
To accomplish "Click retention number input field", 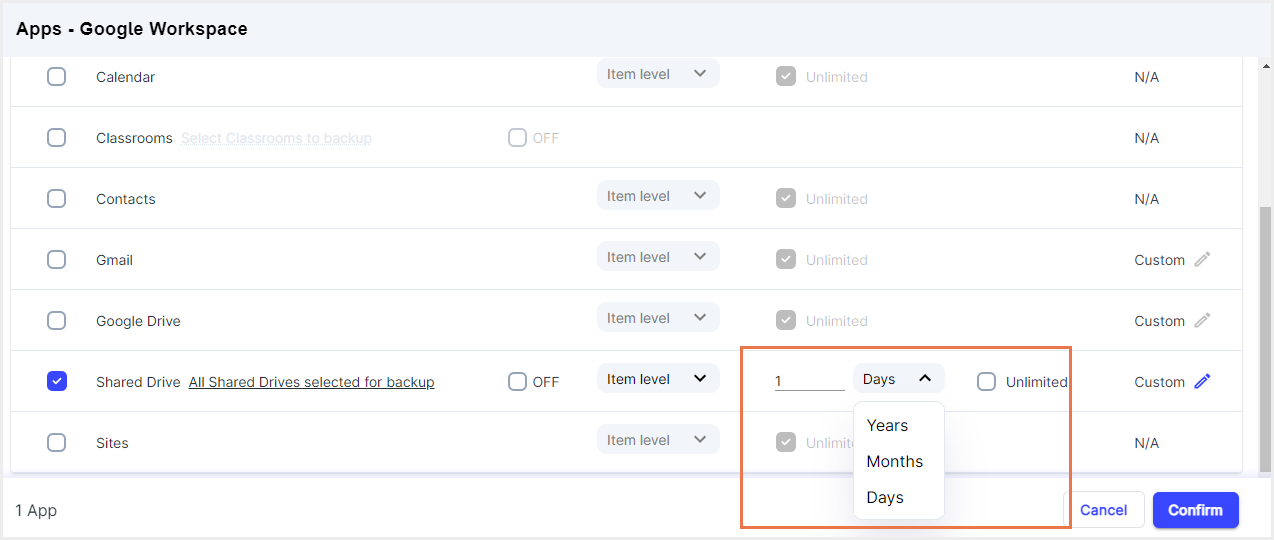I will click(808, 381).
